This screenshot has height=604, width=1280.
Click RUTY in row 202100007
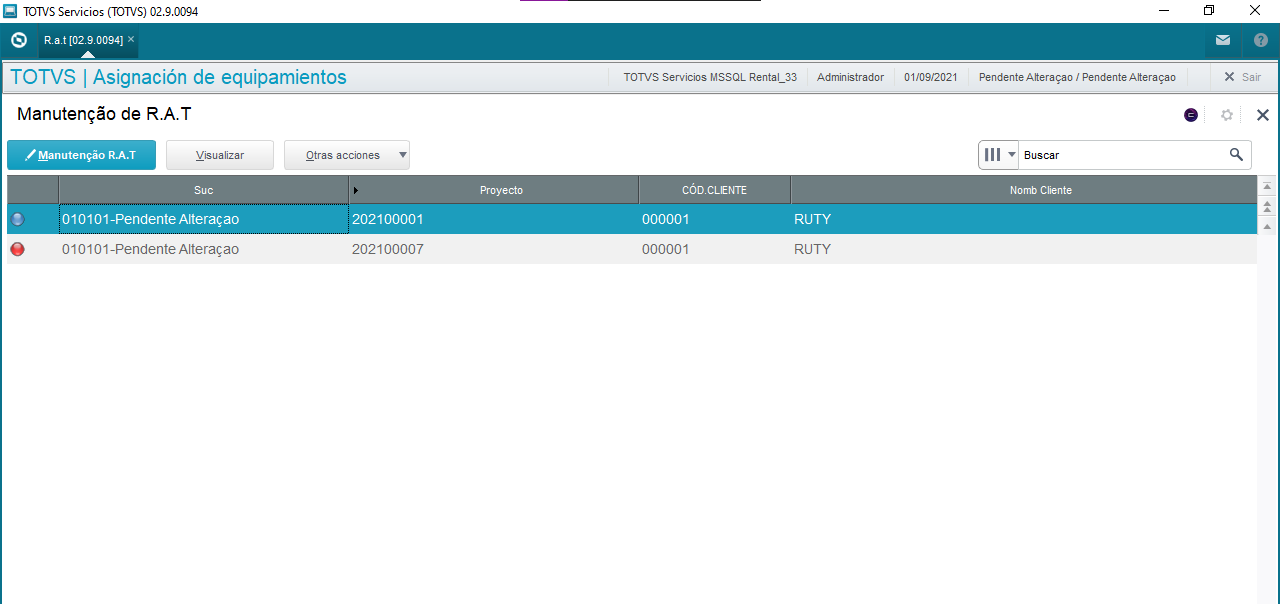tap(812, 249)
